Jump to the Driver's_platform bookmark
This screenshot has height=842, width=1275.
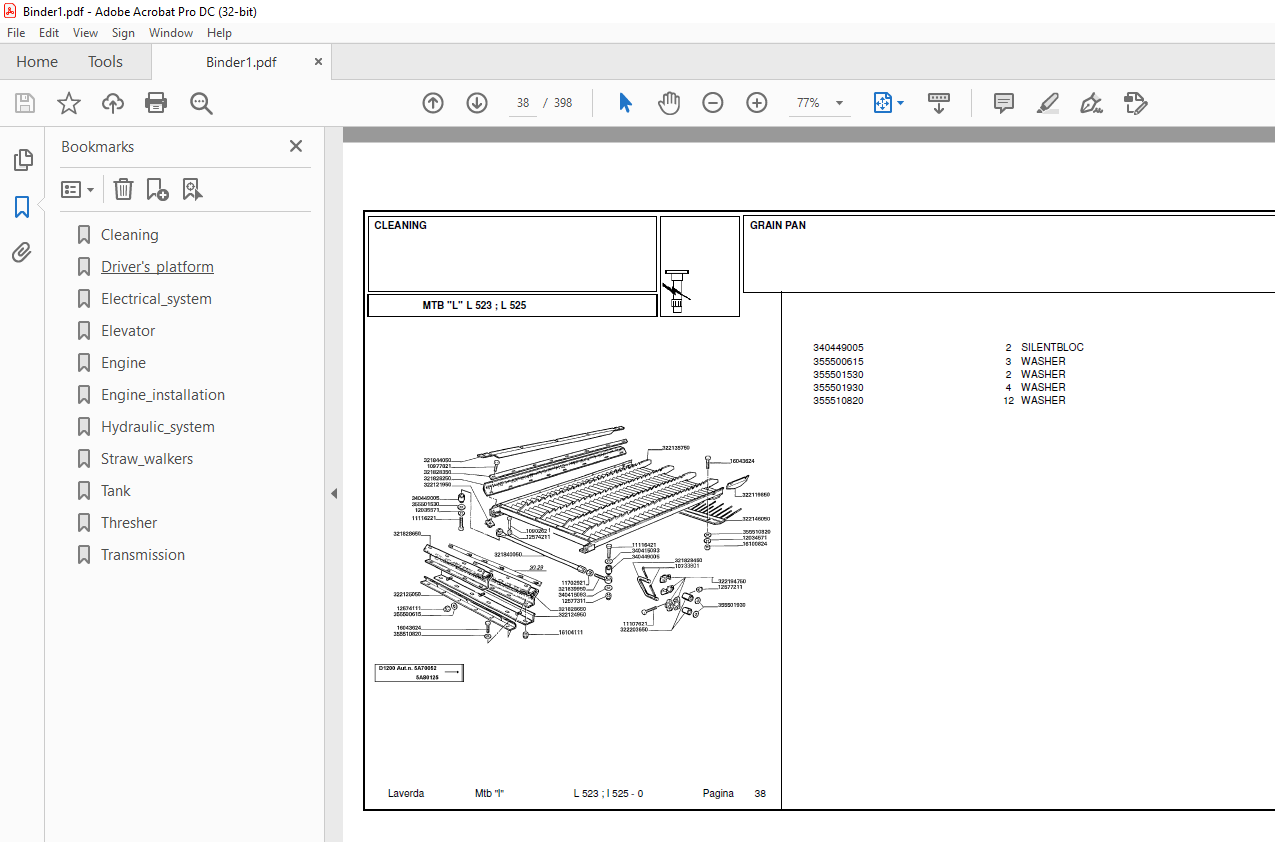point(157,267)
